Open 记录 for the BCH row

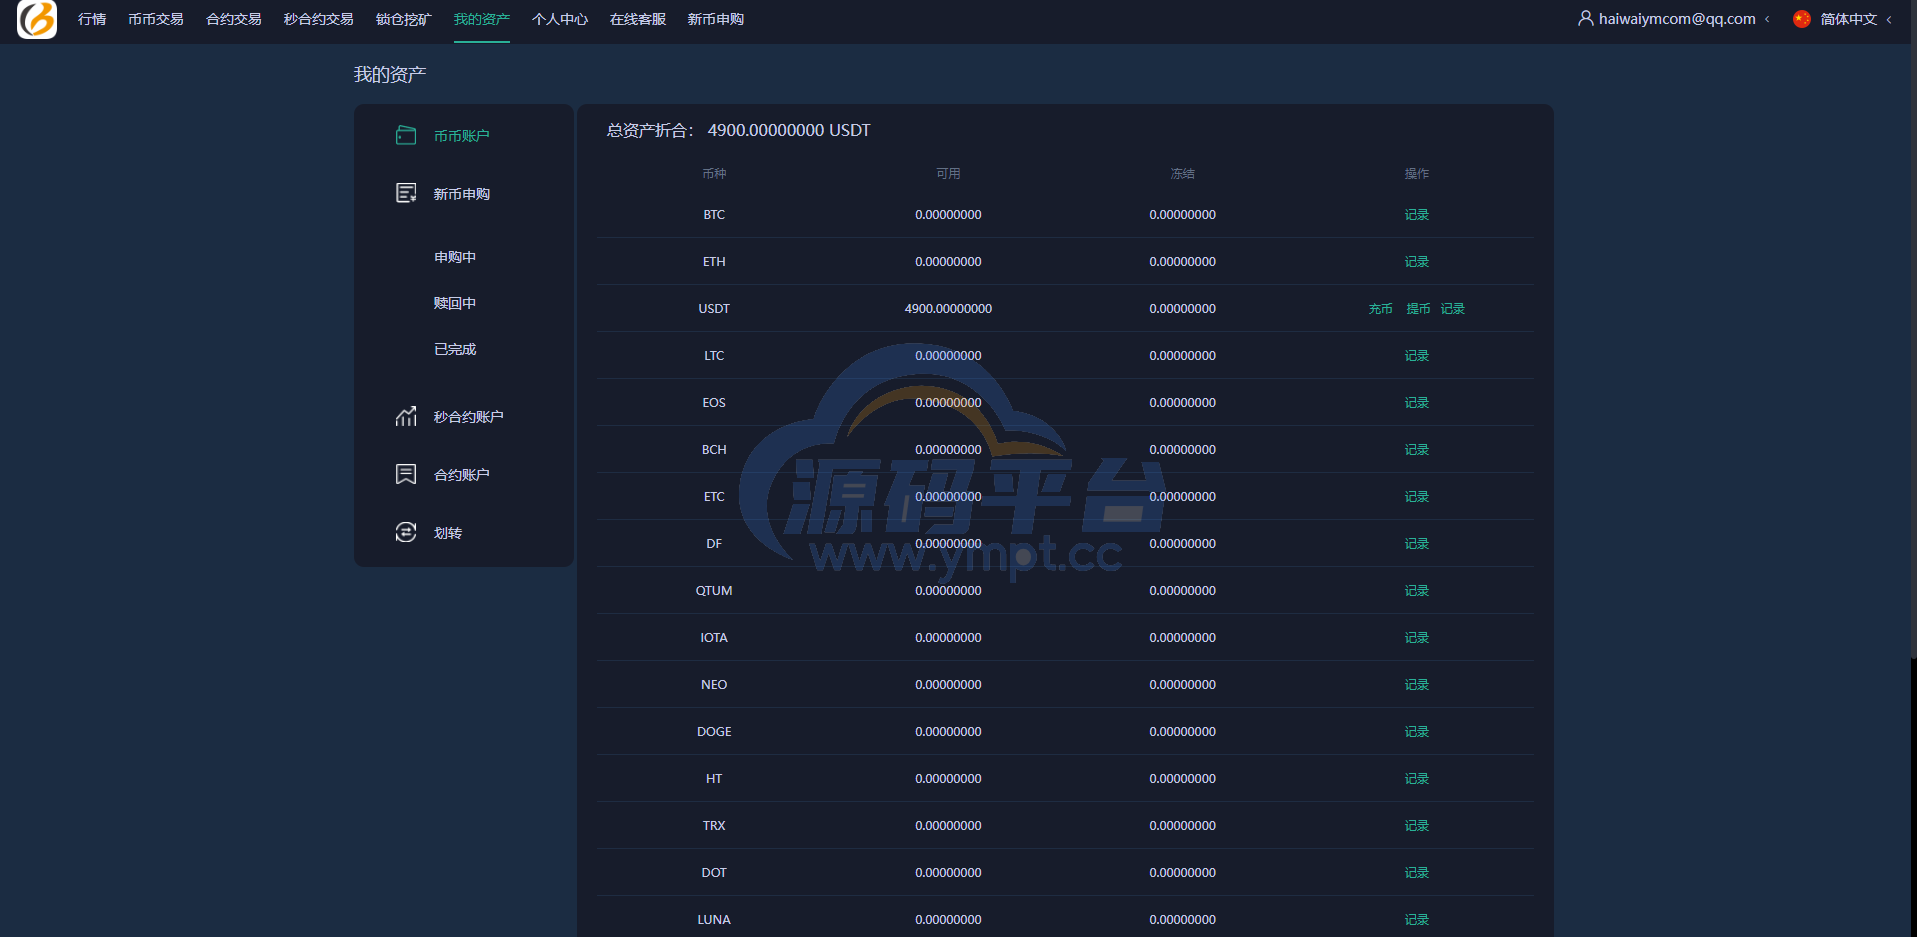click(1417, 449)
